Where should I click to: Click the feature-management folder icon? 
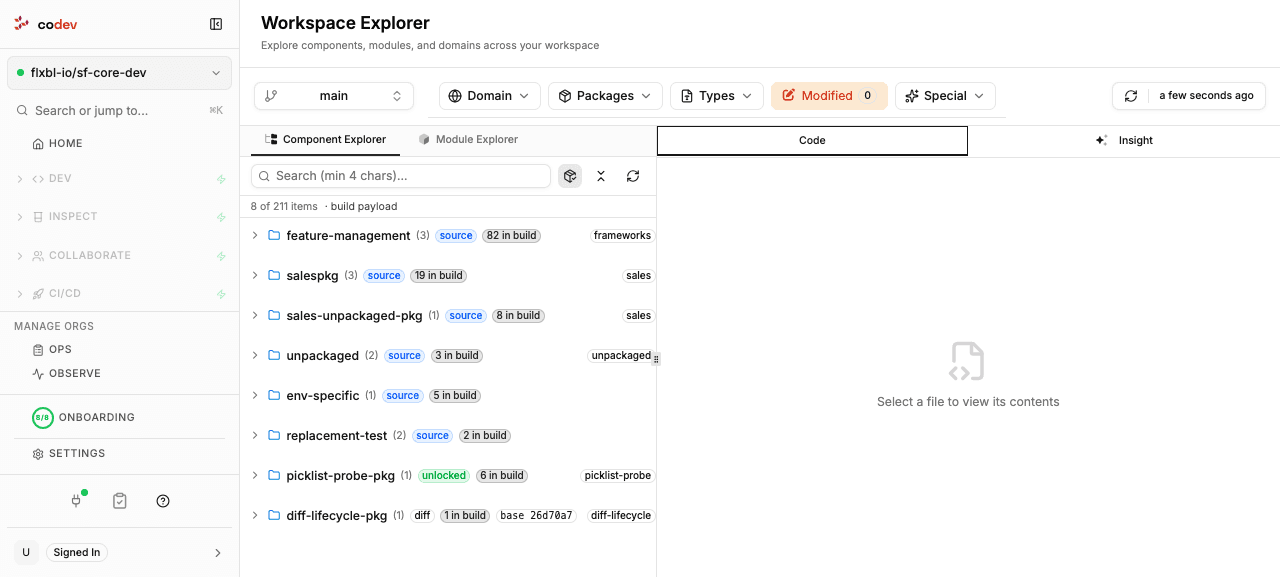coord(274,236)
